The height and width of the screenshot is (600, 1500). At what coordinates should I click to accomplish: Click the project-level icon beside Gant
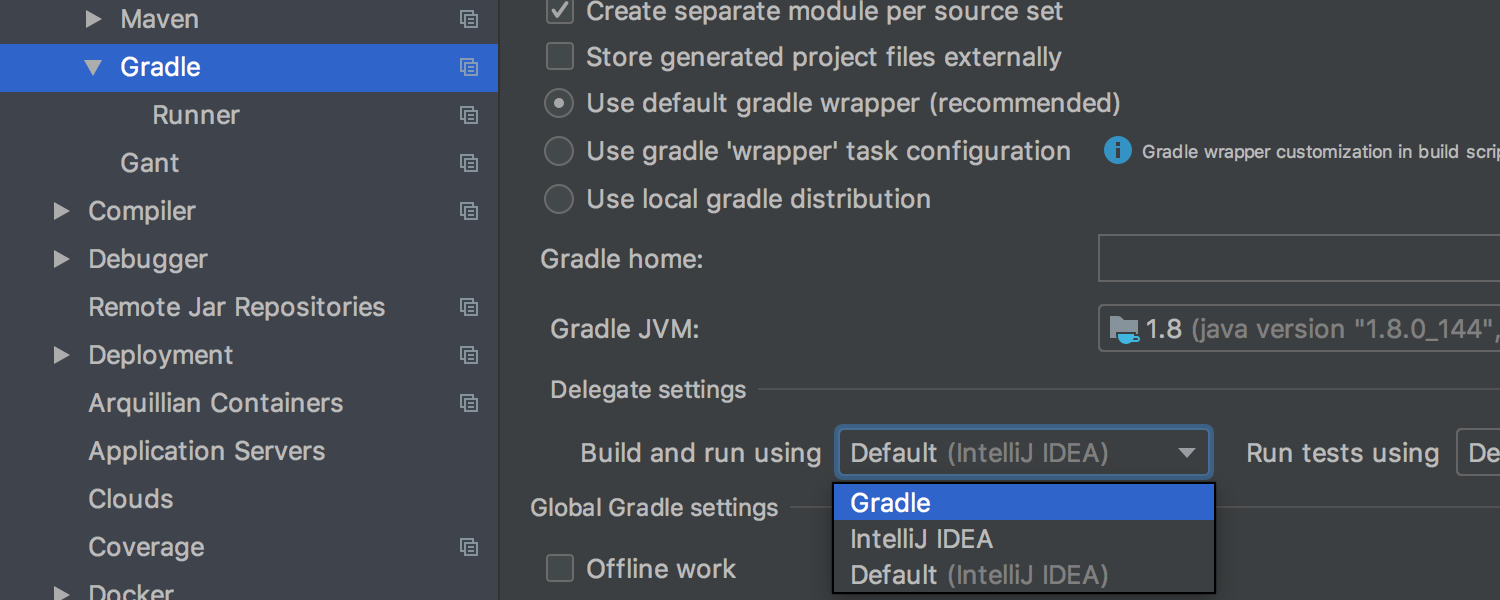(x=468, y=163)
